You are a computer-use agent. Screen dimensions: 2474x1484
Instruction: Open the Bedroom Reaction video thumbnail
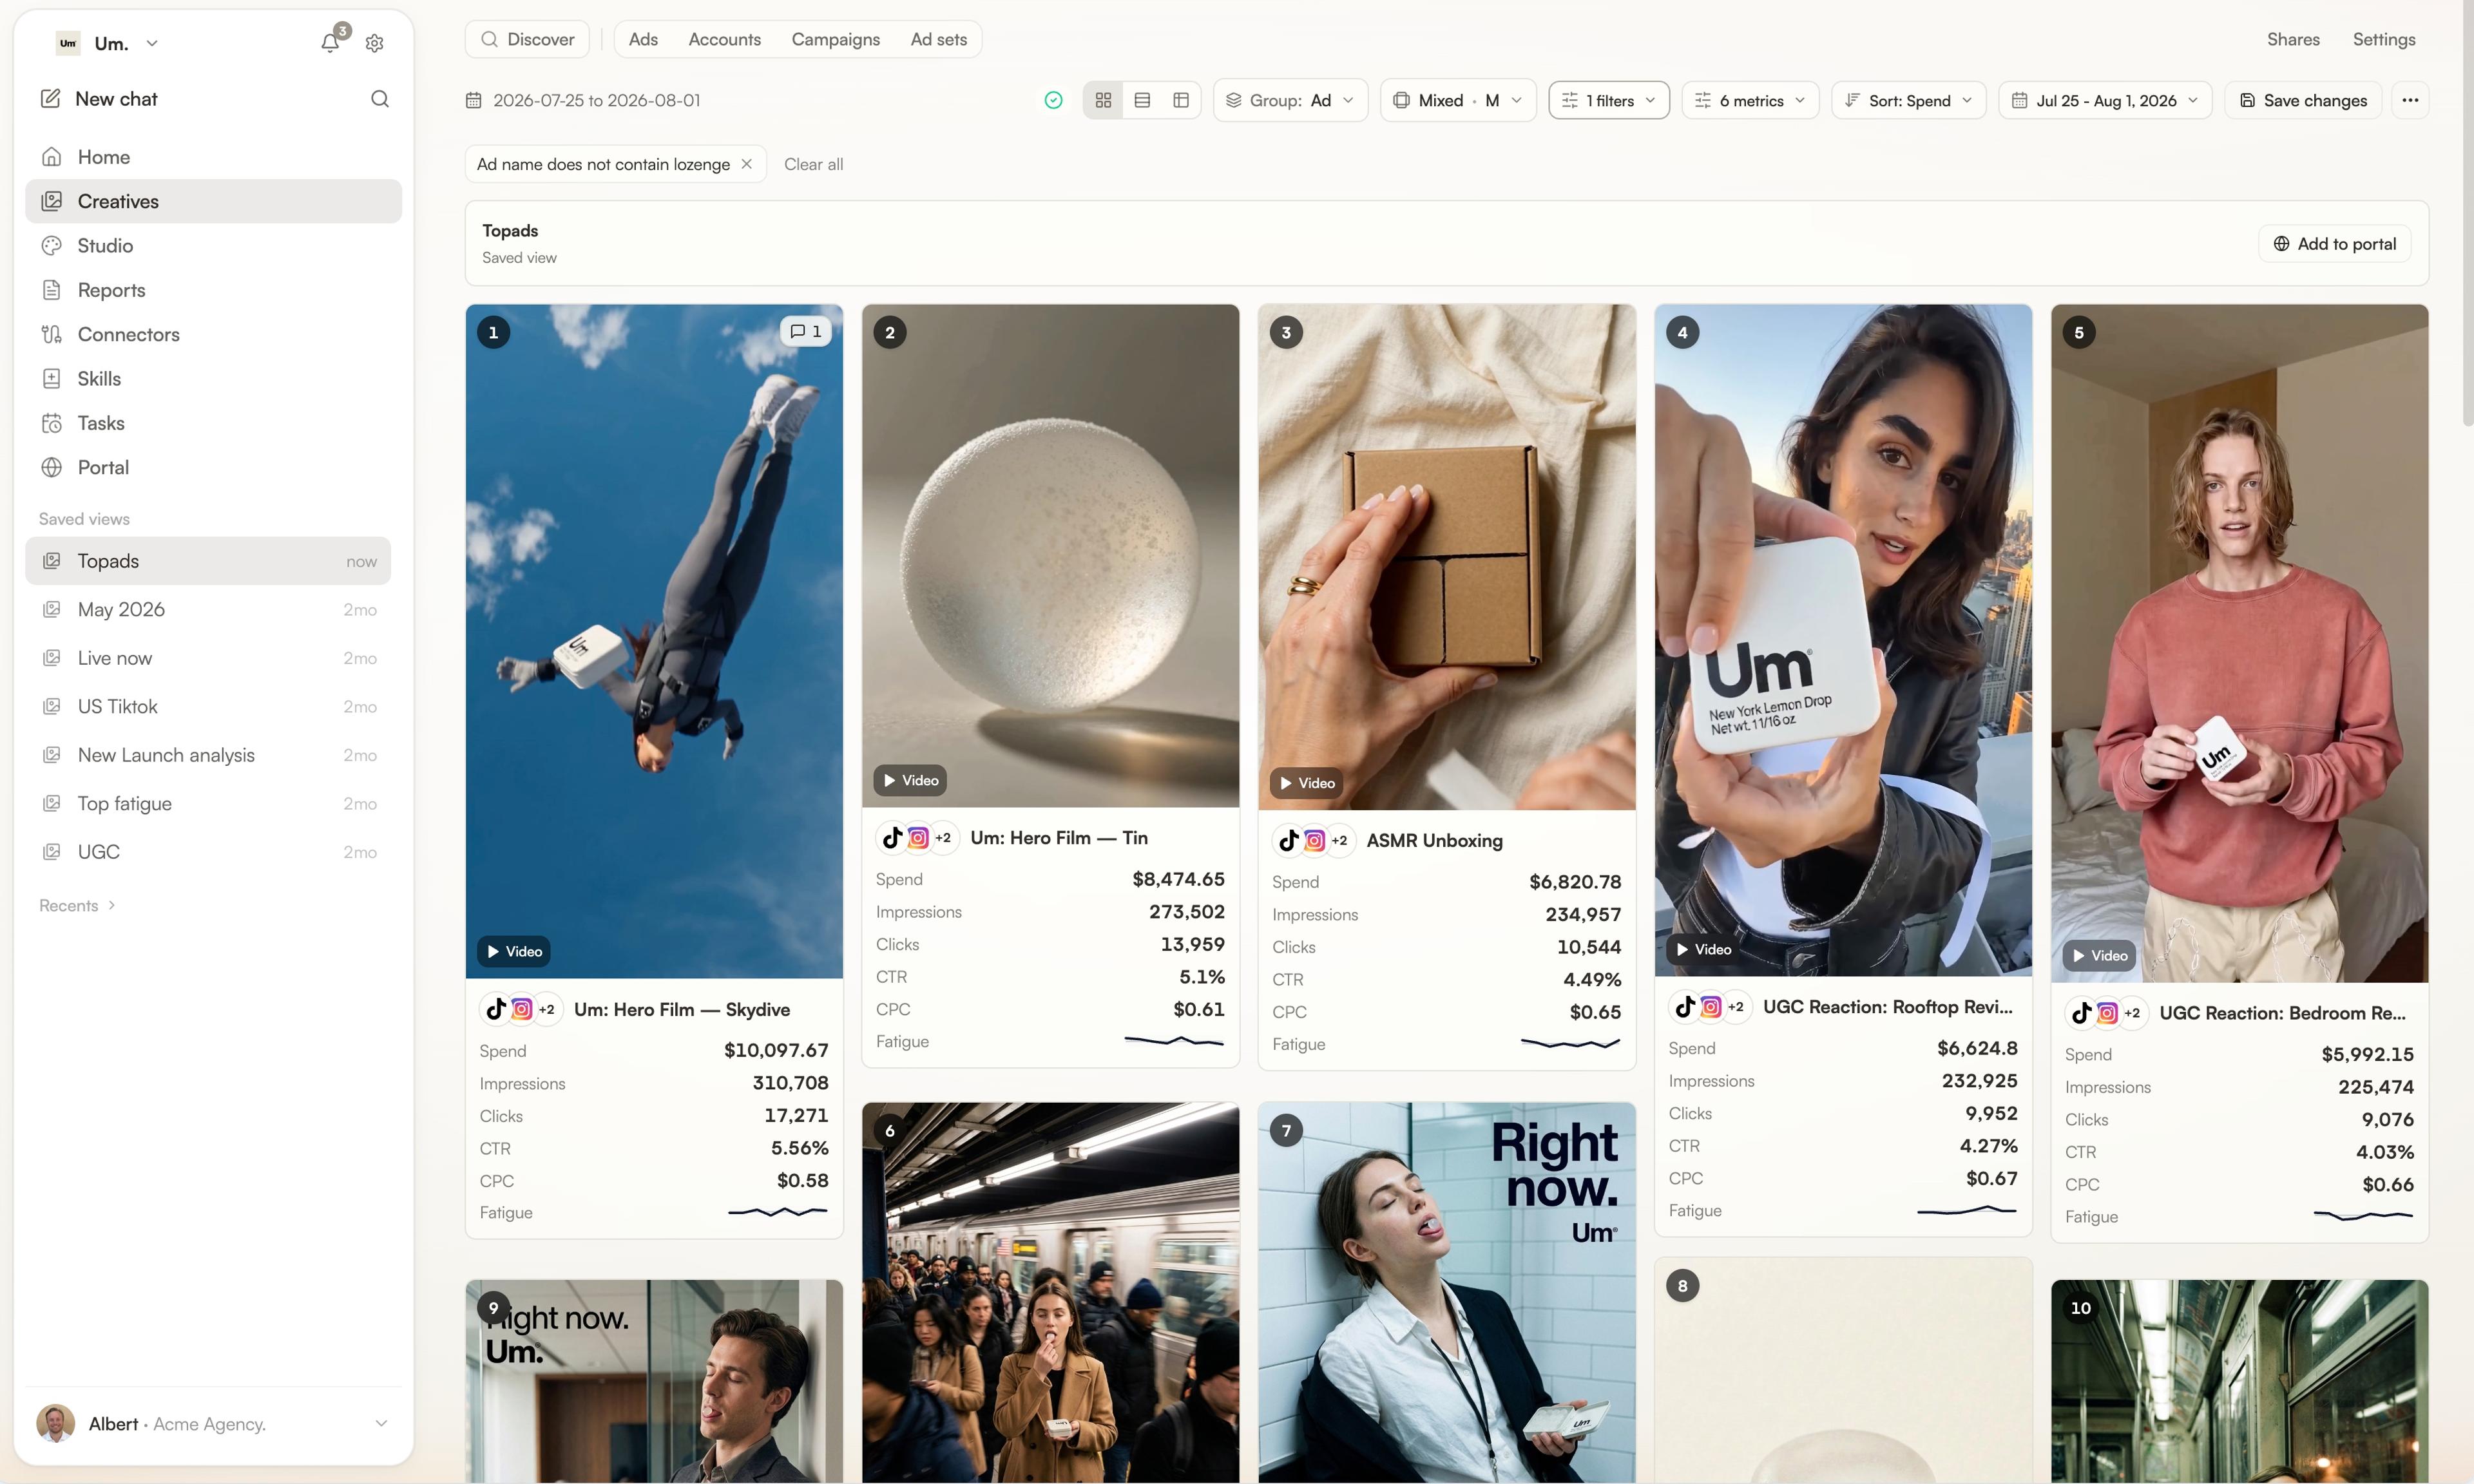point(2239,643)
